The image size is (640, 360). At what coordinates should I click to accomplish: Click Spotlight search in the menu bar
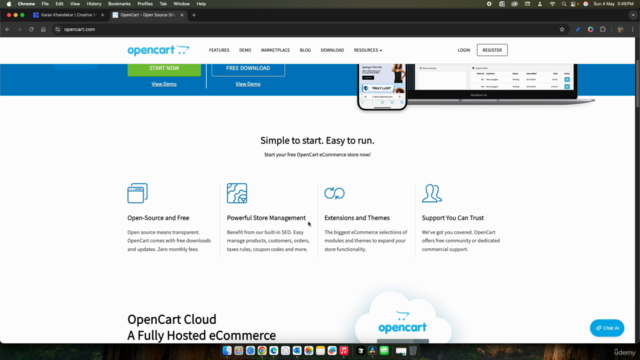click(x=564, y=4)
